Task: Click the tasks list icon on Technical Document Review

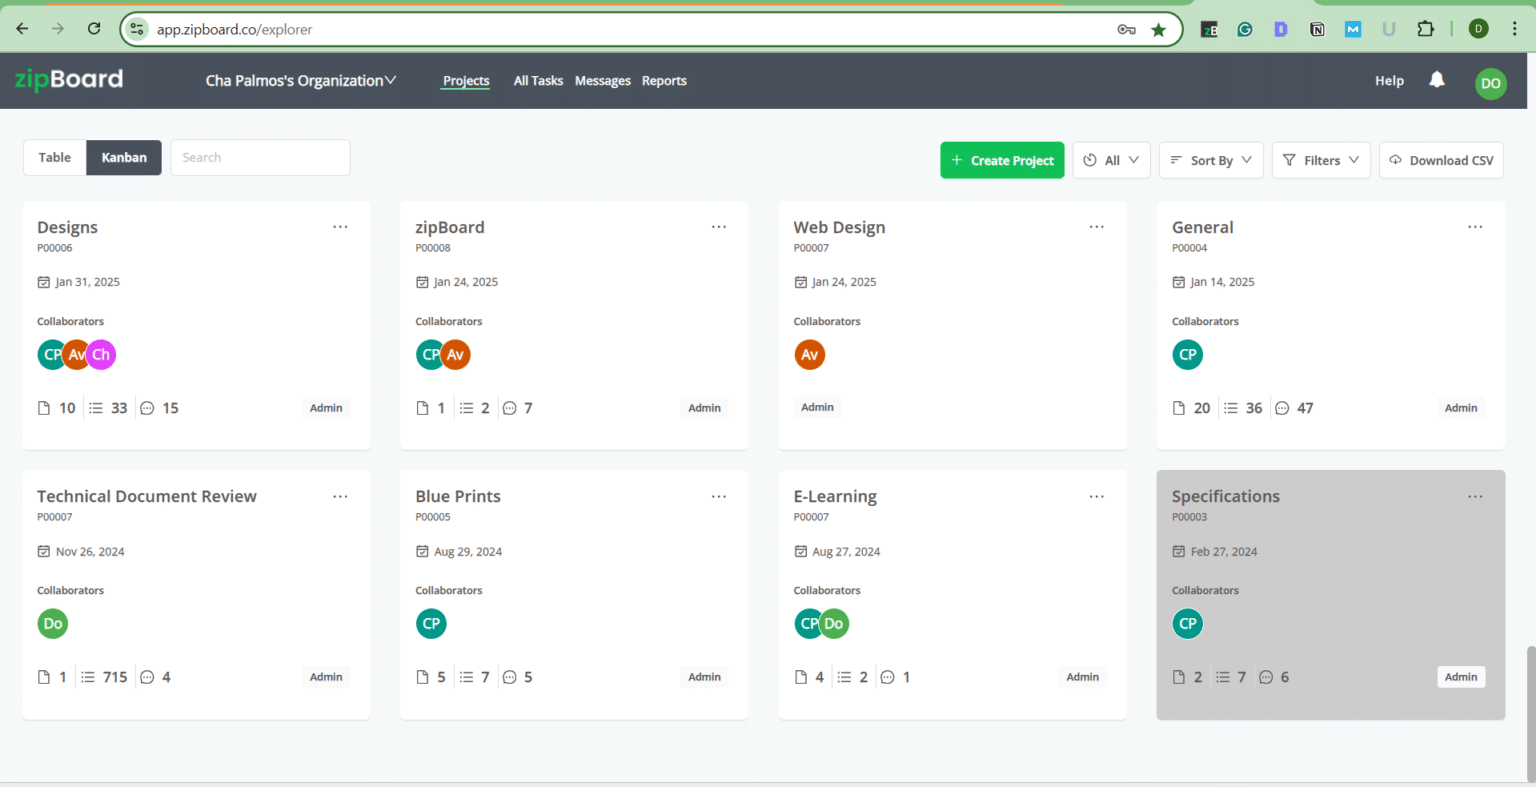Action: point(88,677)
